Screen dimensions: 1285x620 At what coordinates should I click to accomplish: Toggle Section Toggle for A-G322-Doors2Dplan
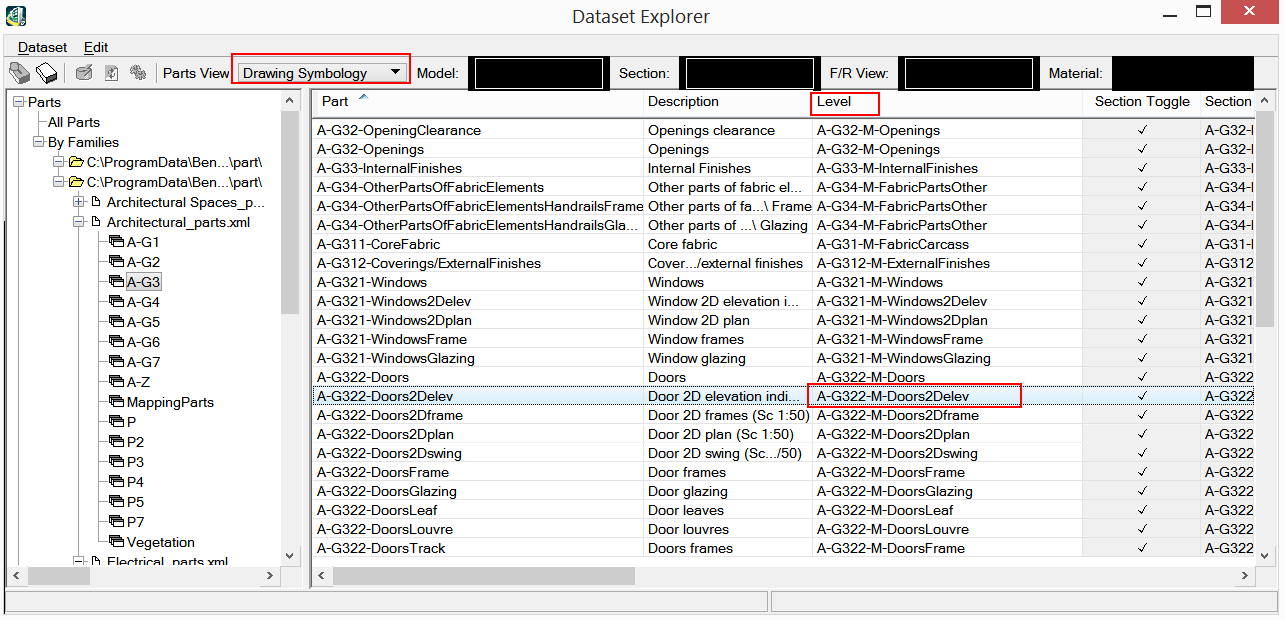pos(1142,434)
